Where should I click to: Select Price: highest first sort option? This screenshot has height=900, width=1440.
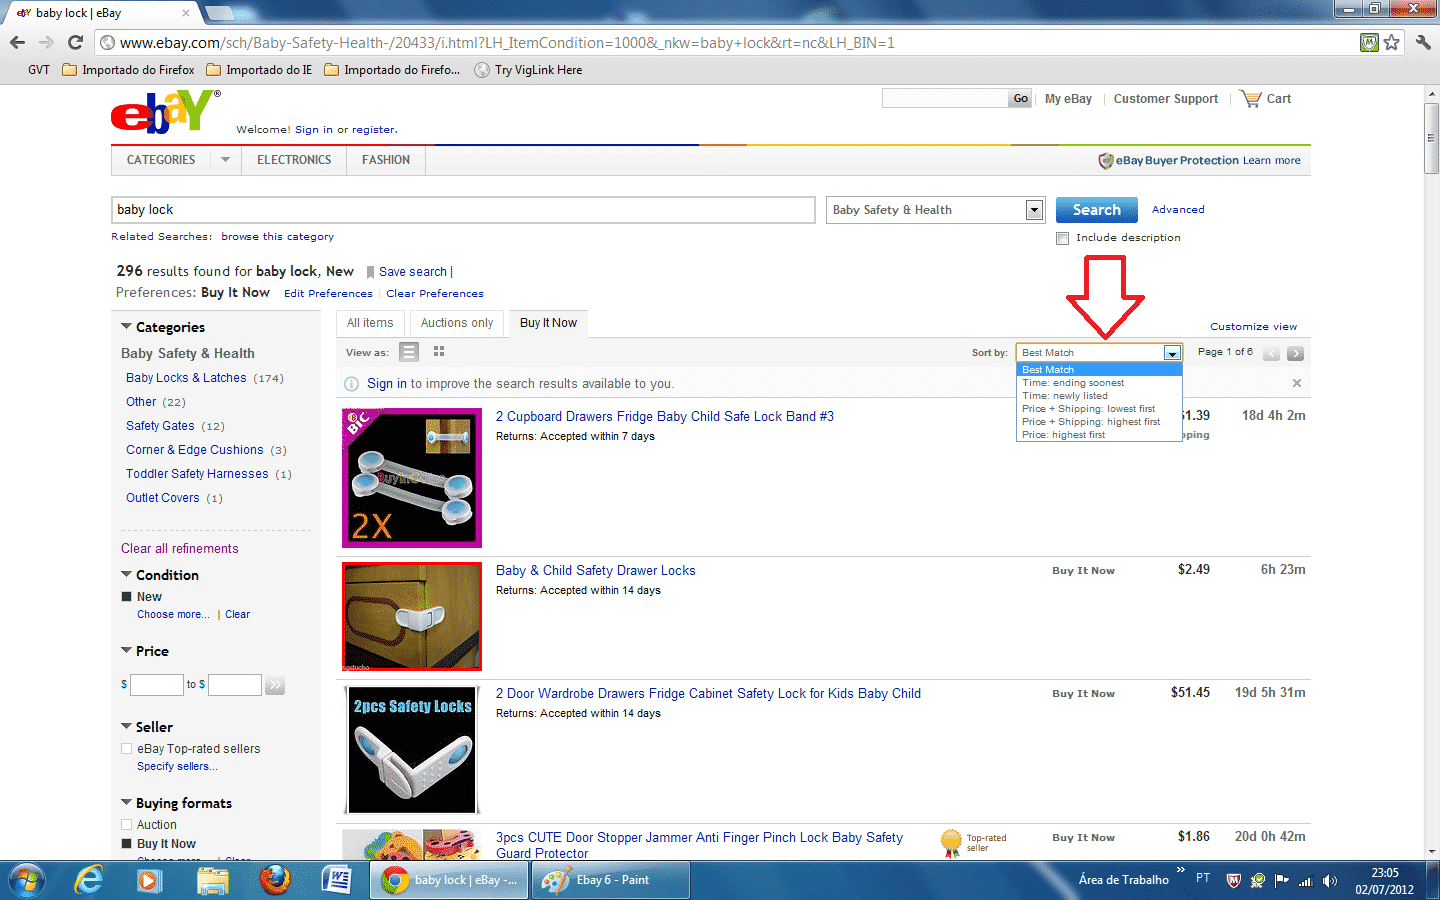pyautogui.click(x=1063, y=435)
